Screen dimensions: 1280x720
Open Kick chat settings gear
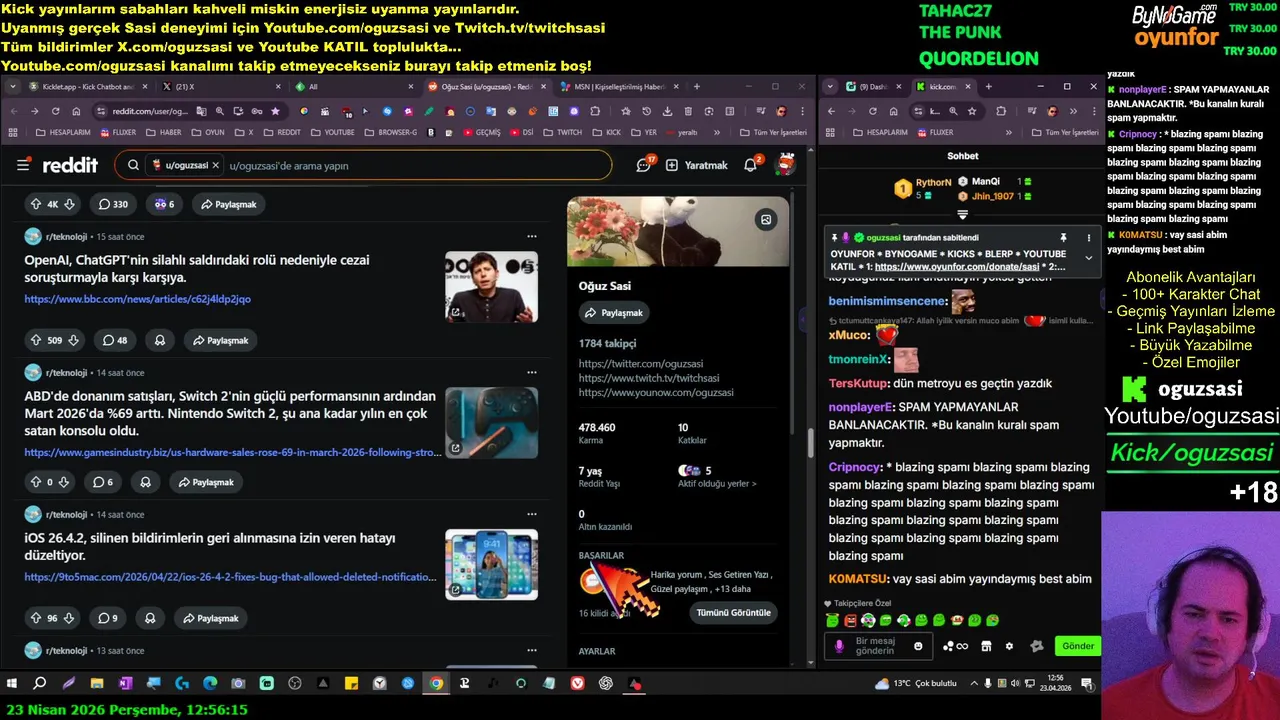point(1009,646)
